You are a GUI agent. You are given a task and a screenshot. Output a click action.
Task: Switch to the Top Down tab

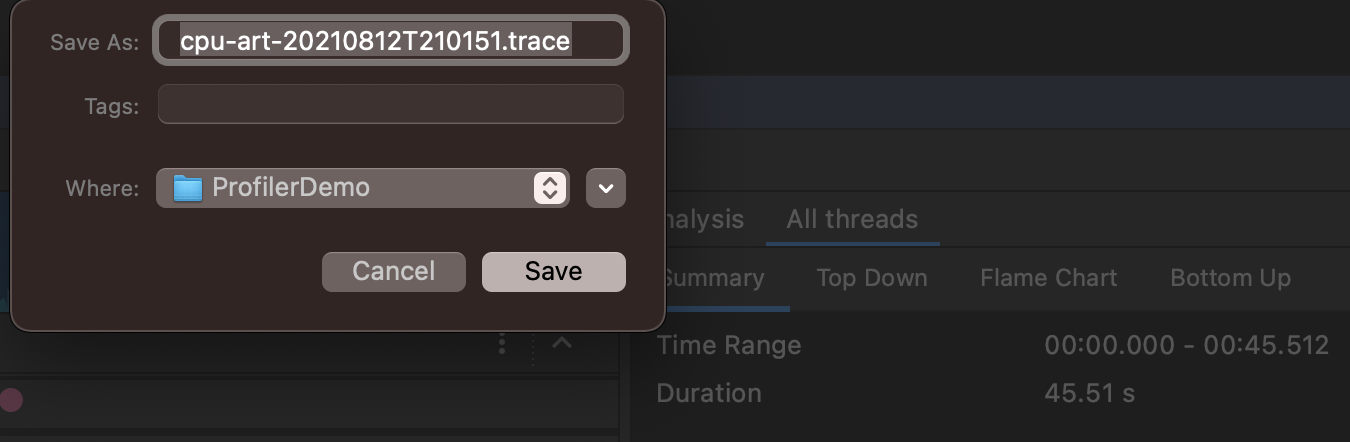click(x=872, y=278)
